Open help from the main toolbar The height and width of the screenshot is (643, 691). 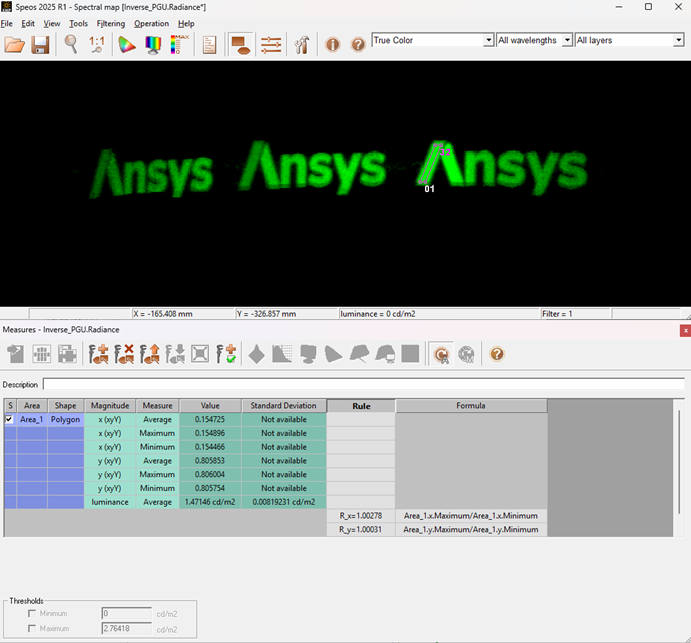click(358, 45)
